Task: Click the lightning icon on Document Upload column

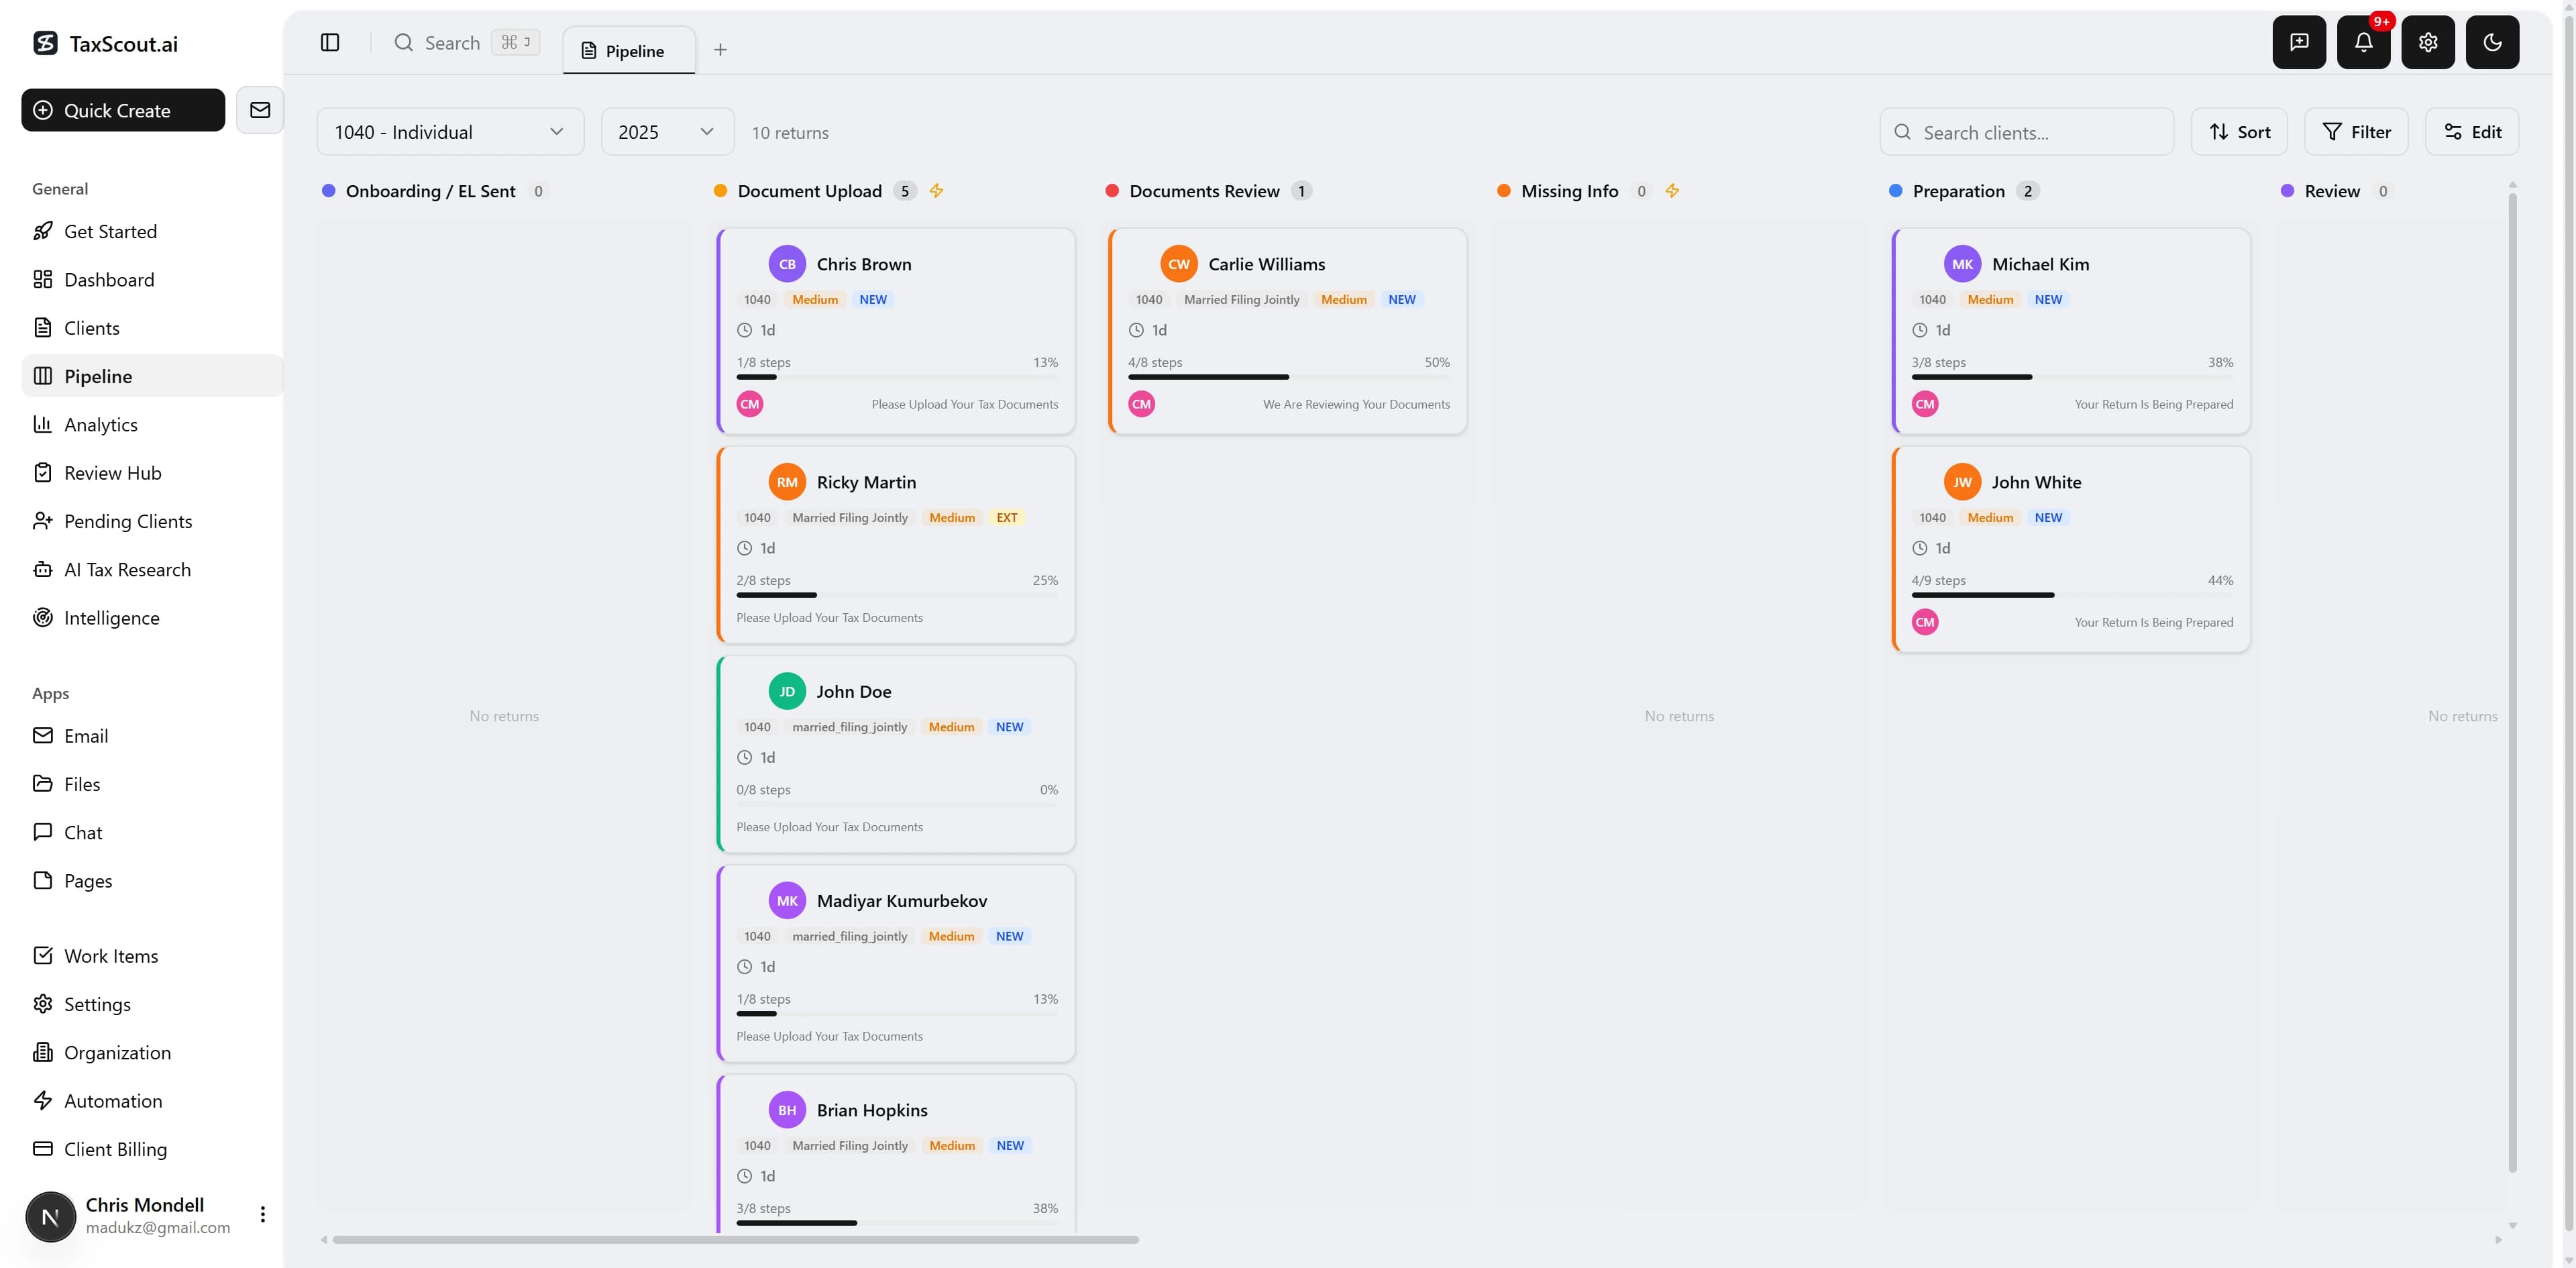Action: point(936,190)
